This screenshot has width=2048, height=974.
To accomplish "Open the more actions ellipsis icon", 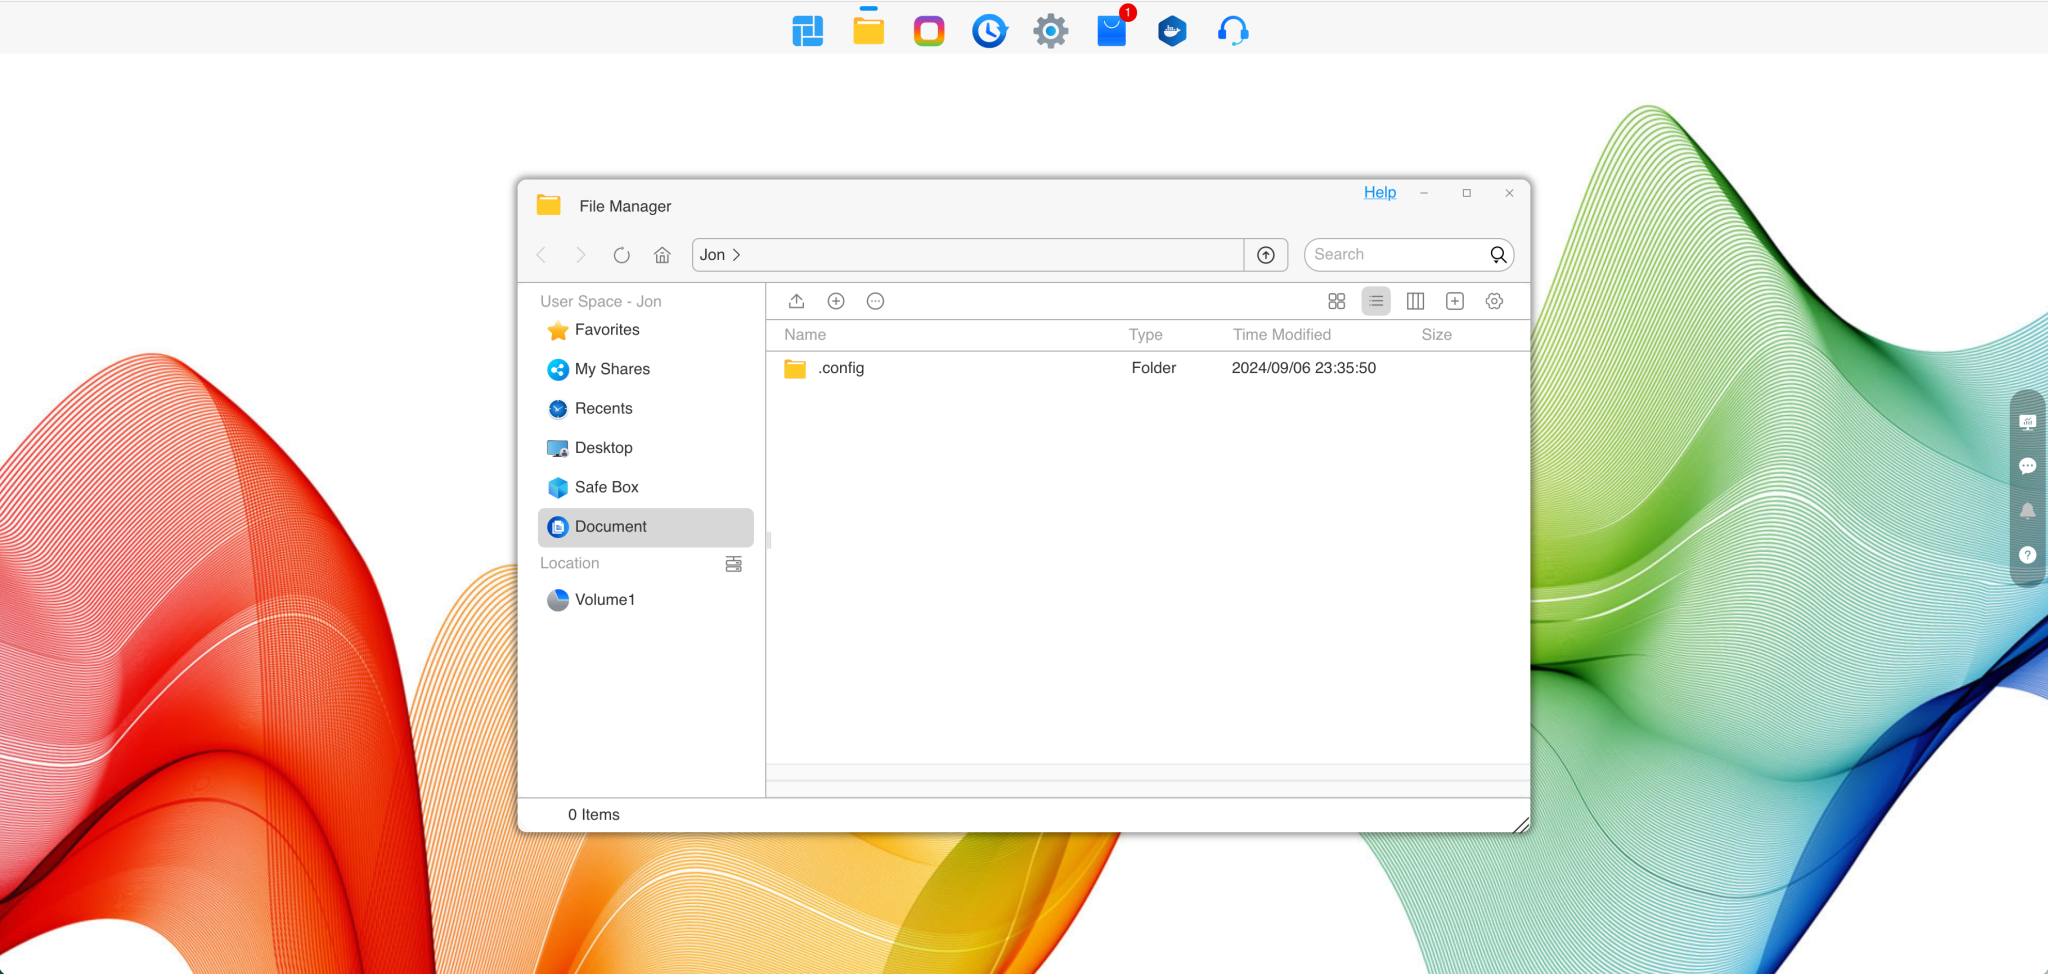I will pos(875,301).
